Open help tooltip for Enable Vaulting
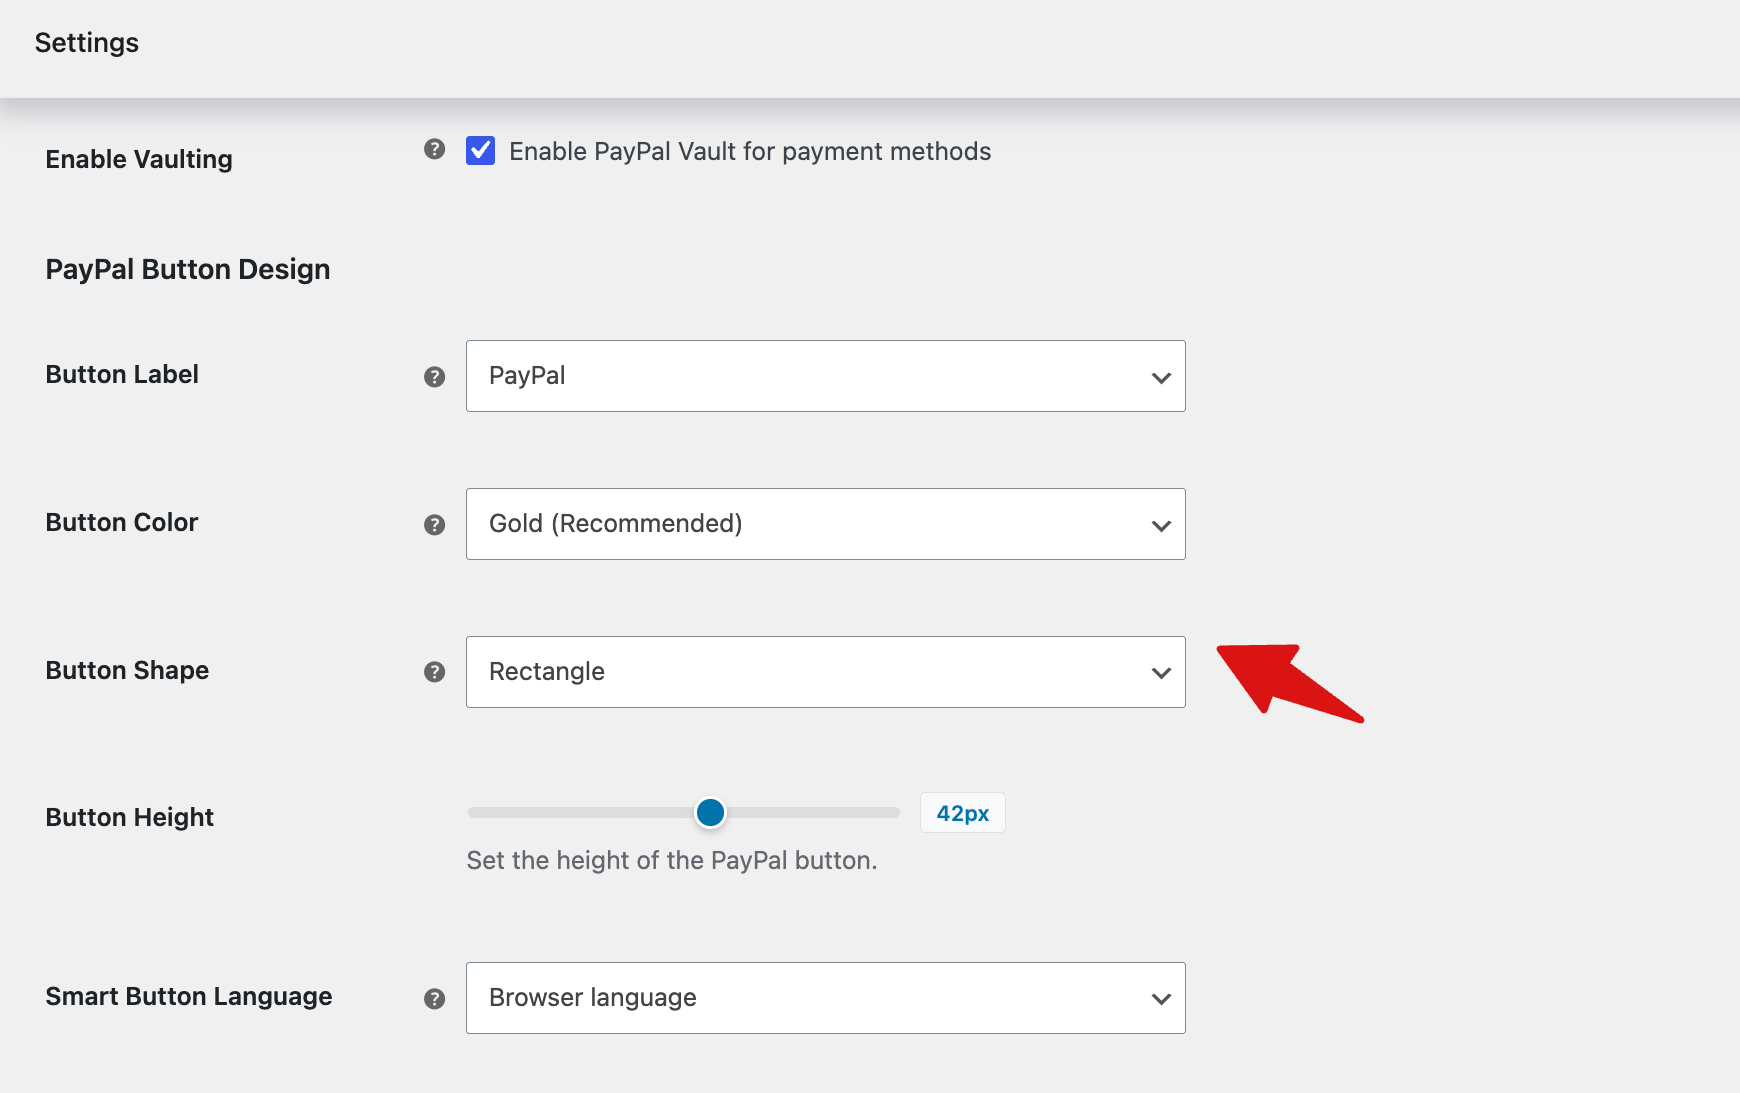This screenshot has height=1093, width=1740. [x=434, y=149]
